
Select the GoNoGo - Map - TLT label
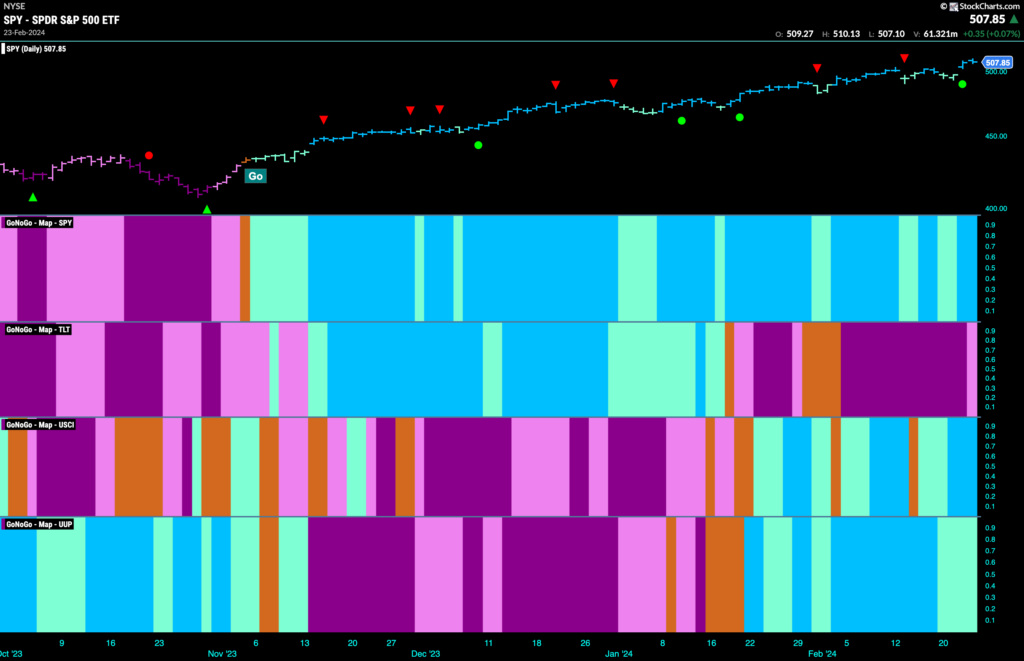pos(37,329)
